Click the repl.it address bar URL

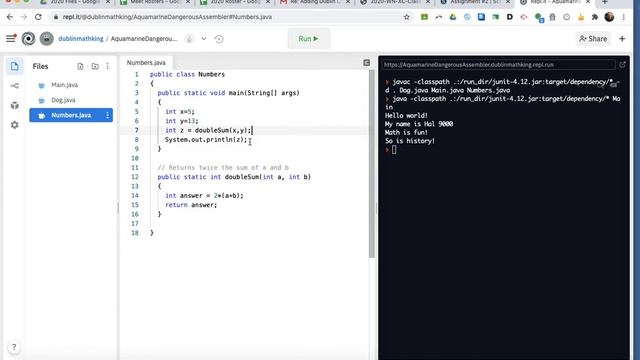point(167,17)
